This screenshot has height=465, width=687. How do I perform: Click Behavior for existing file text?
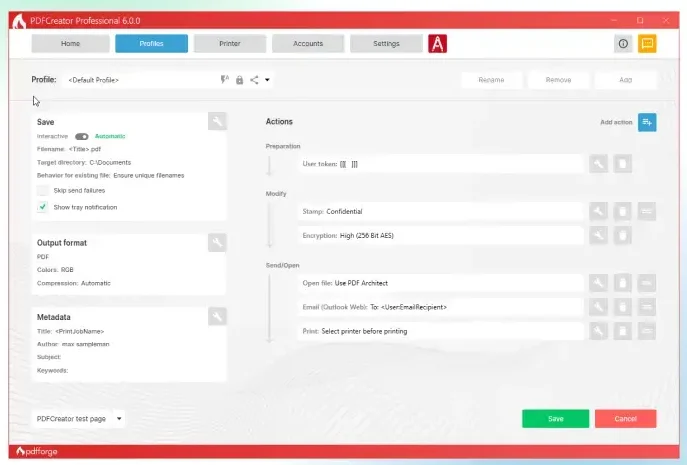coord(110,175)
